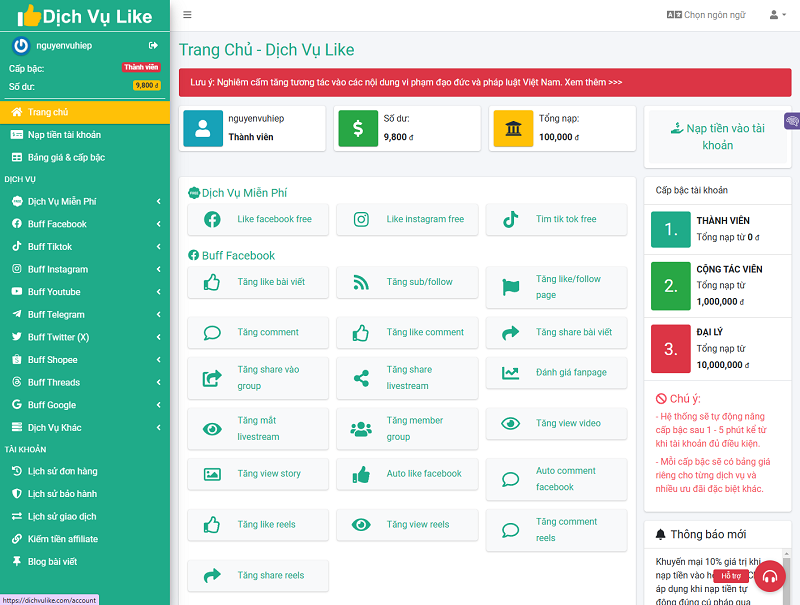Expand Buff Twitter (X) sidebar menu

point(85,337)
